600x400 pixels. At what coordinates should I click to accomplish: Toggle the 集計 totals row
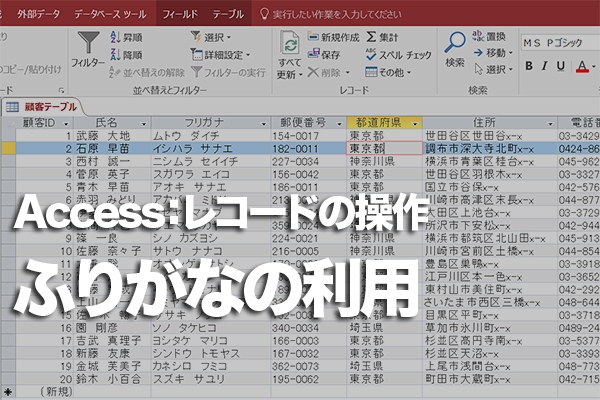(382, 37)
